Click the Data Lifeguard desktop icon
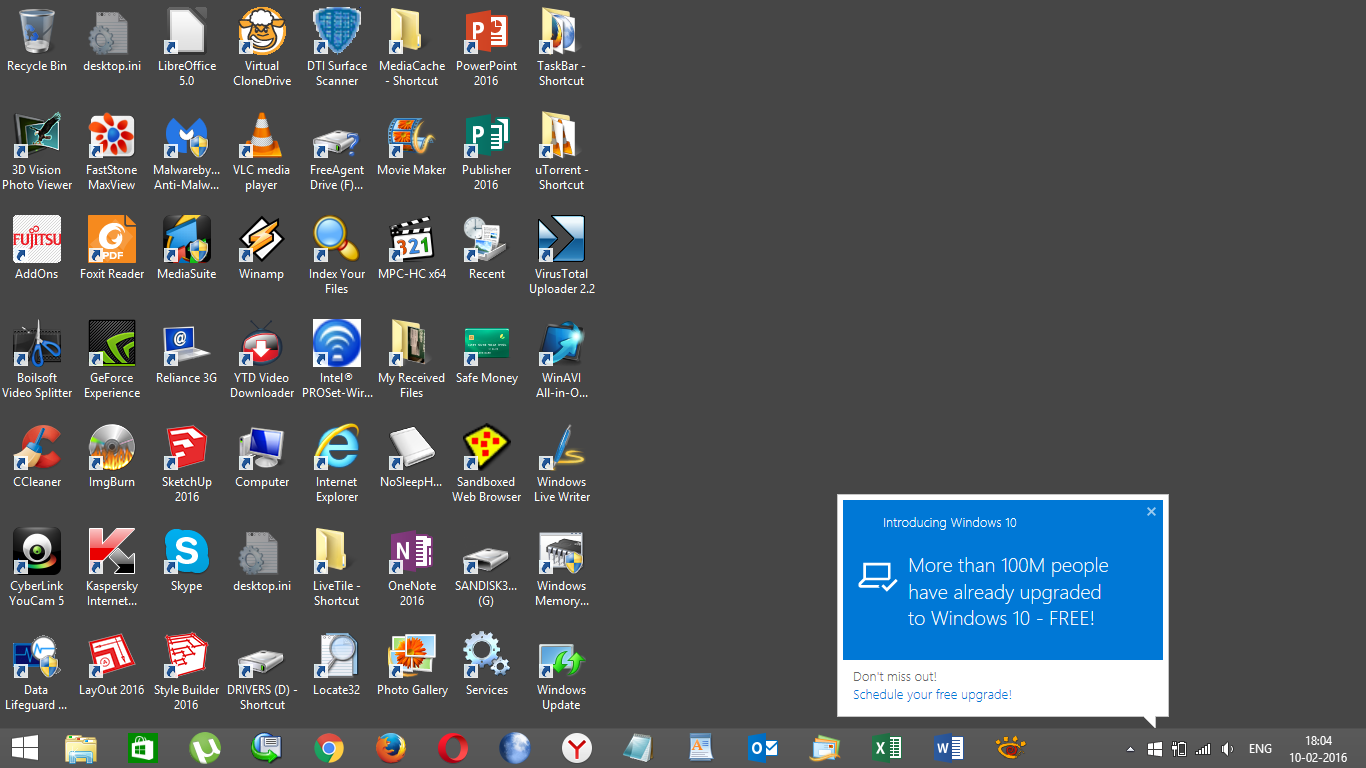This screenshot has width=1366, height=768. (37, 656)
